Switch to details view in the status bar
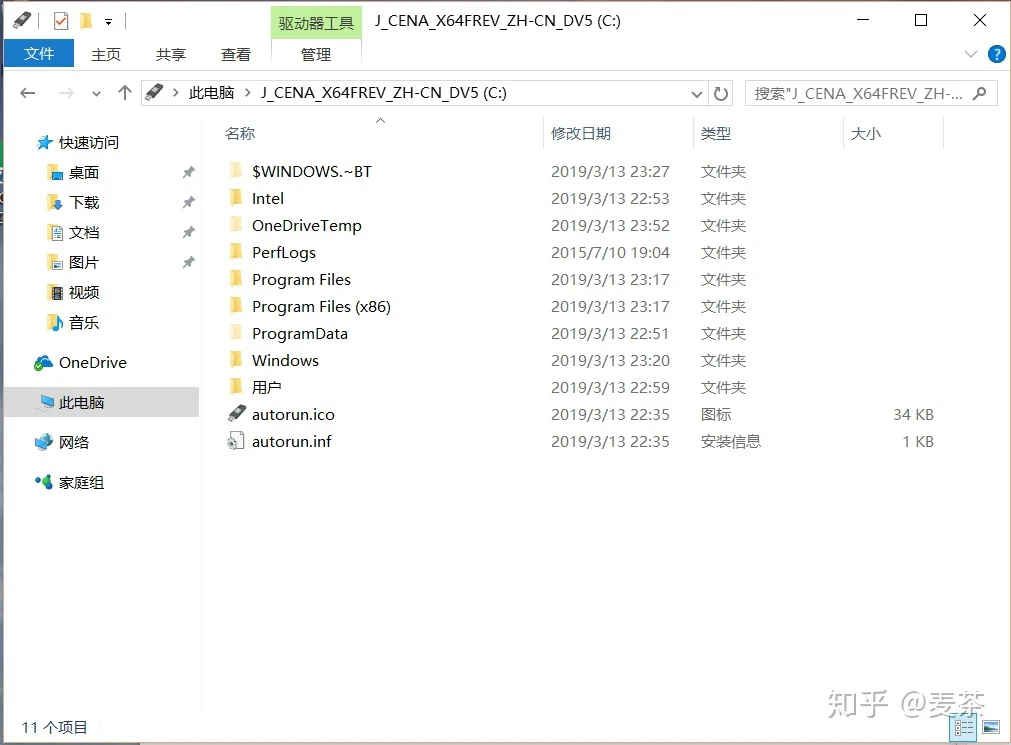The height and width of the screenshot is (745, 1011). pyautogui.click(x=965, y=729)
